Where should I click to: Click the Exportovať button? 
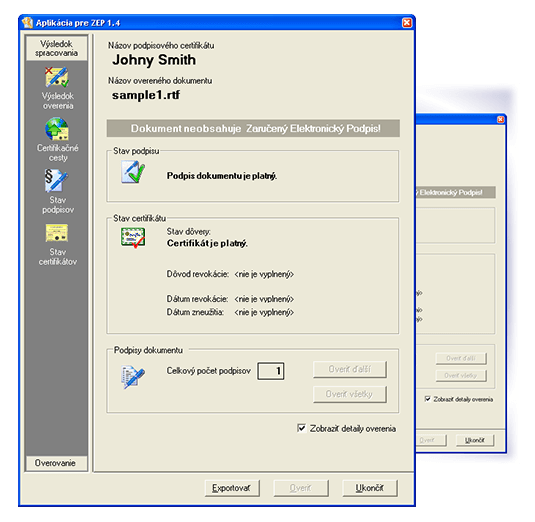coord(232,488)
